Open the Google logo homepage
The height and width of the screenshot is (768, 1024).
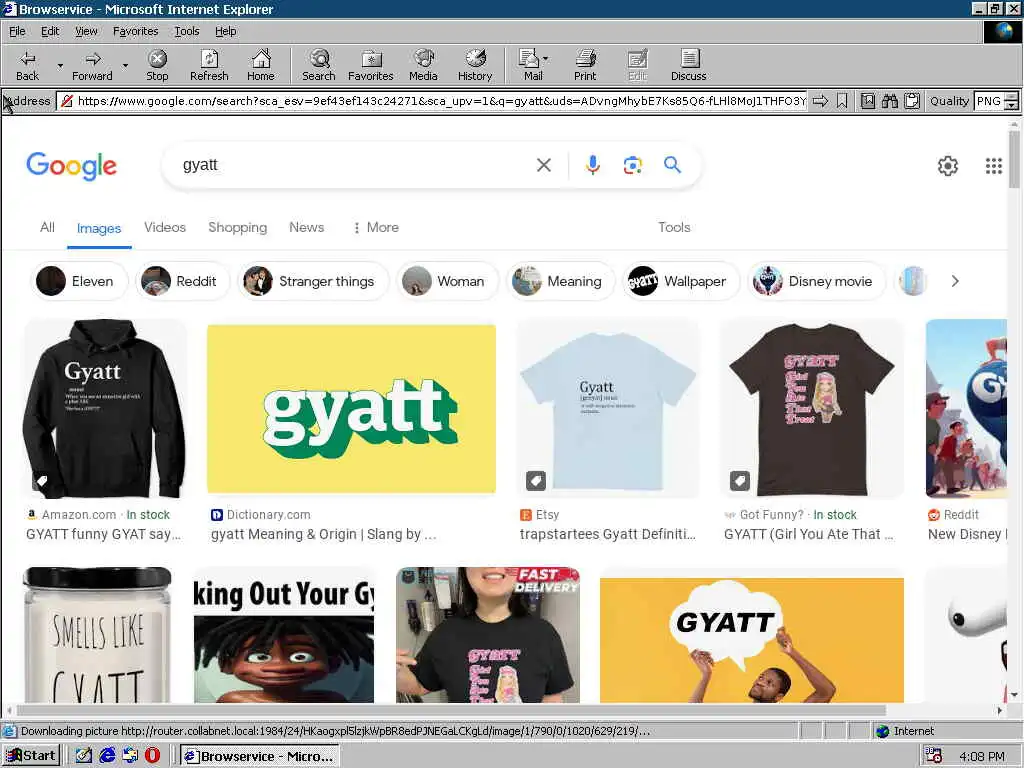click(72, 166)
